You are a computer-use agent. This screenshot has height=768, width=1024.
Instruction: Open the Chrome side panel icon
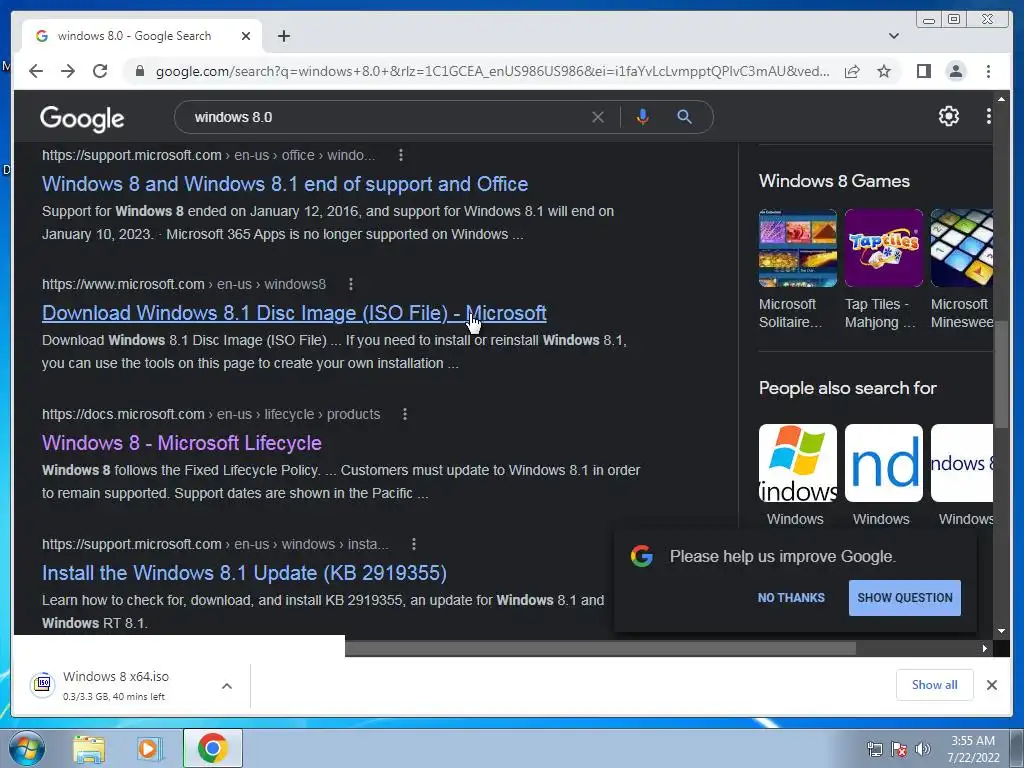[923, 71]
